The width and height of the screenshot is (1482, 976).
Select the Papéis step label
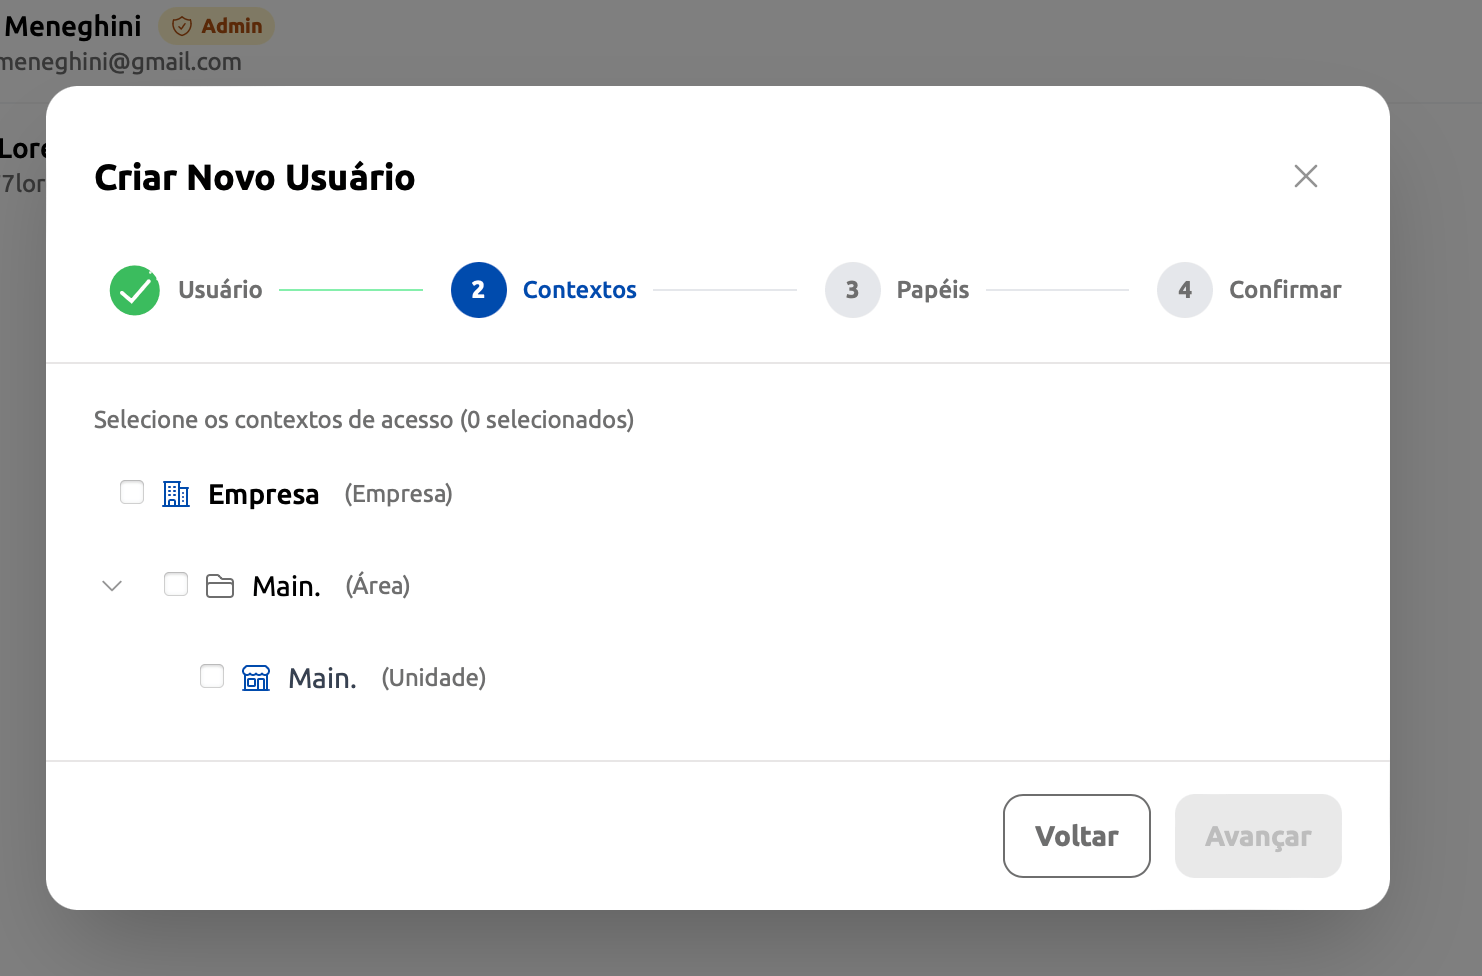pos(933,290)
